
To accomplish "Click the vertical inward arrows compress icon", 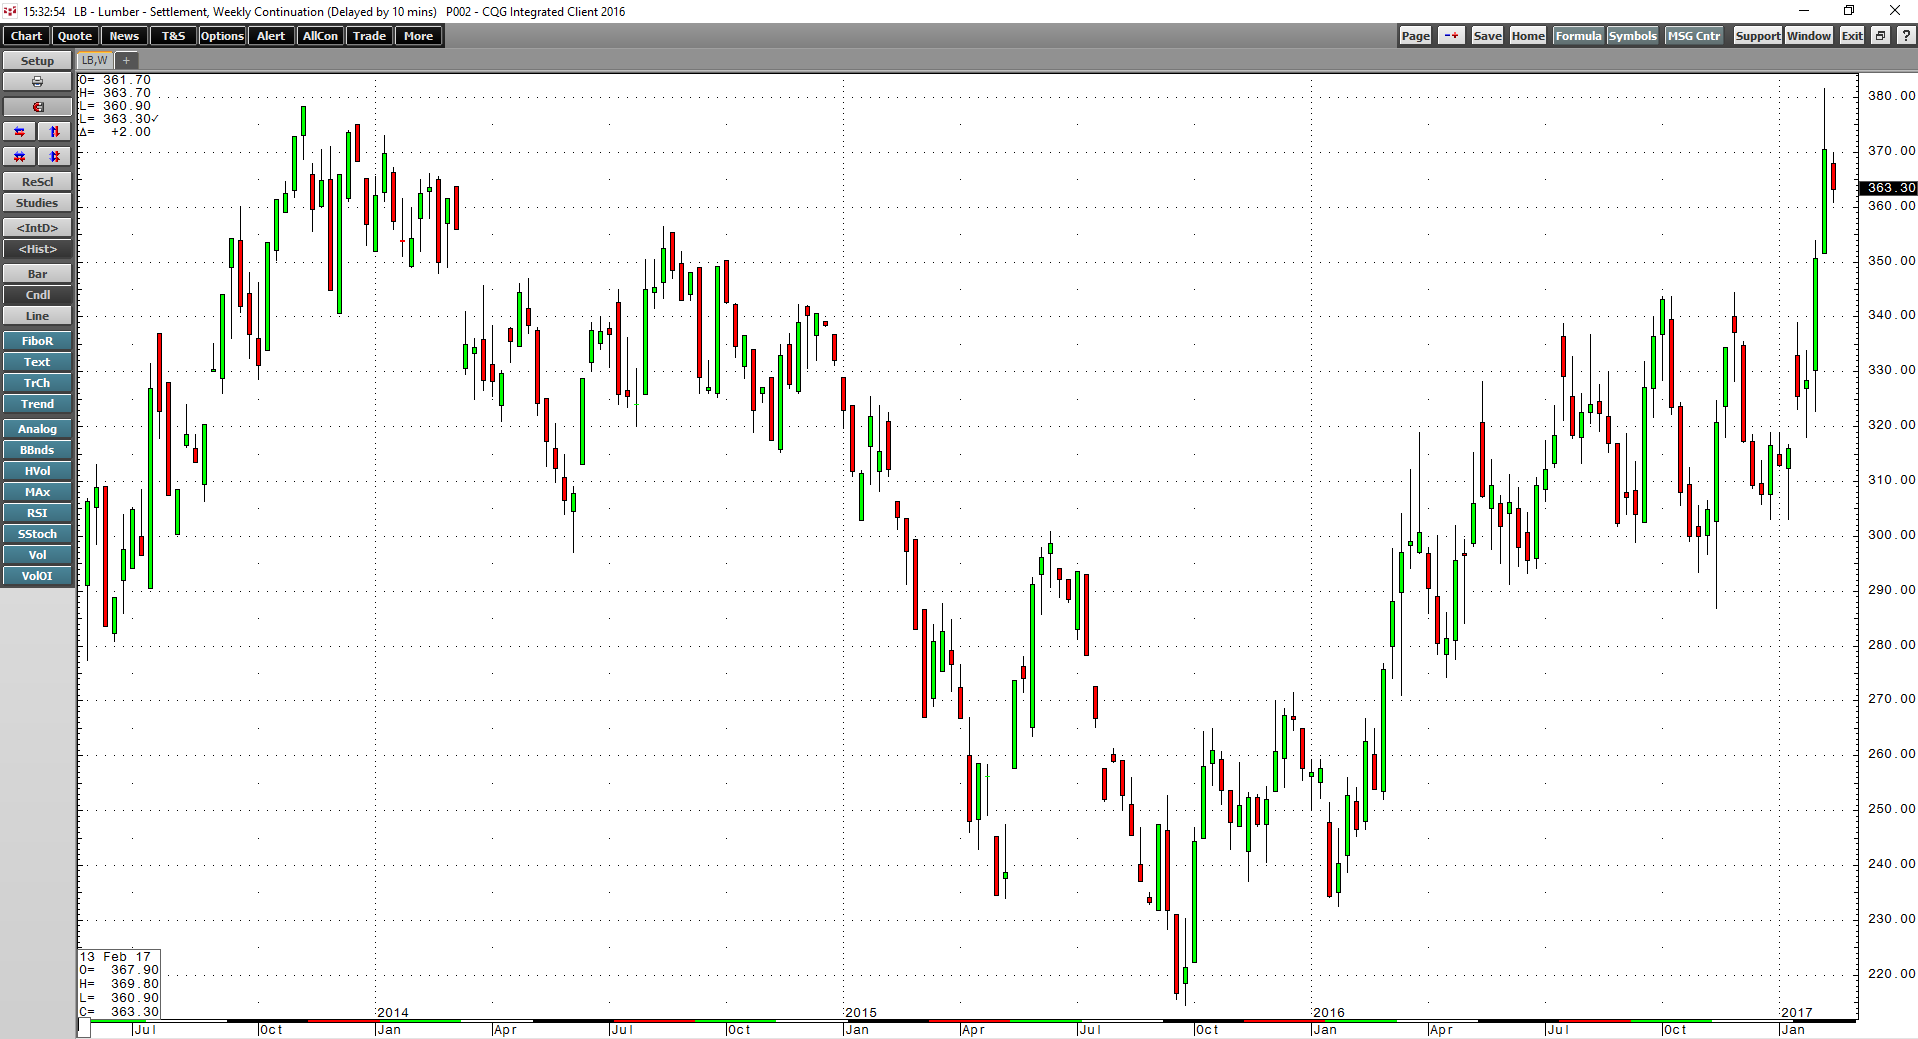I will tap(55, 157).
